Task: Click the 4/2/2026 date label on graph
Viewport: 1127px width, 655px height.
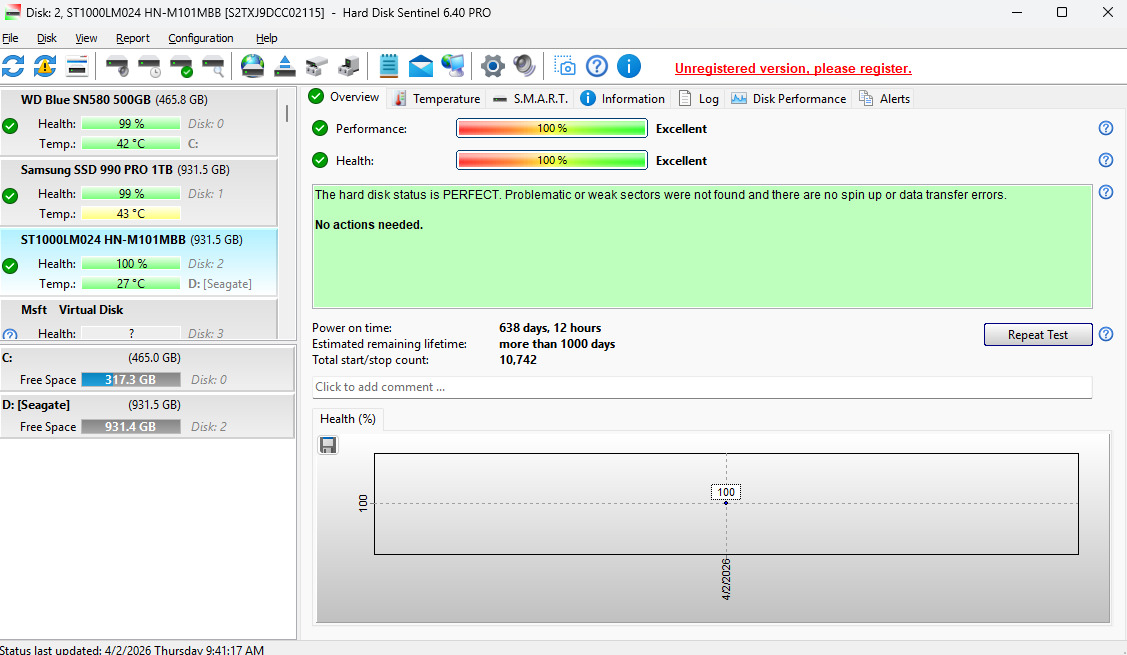Action: [726, 579]
